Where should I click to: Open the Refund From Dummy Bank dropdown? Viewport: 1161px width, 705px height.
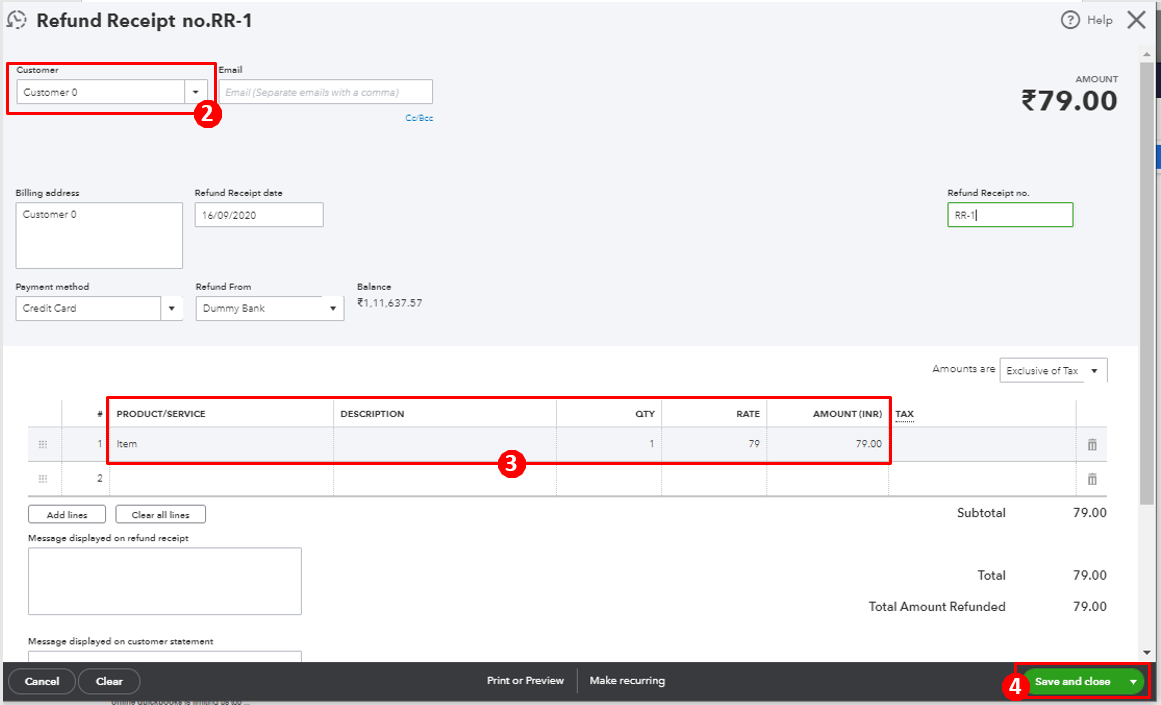click(270, 308)
